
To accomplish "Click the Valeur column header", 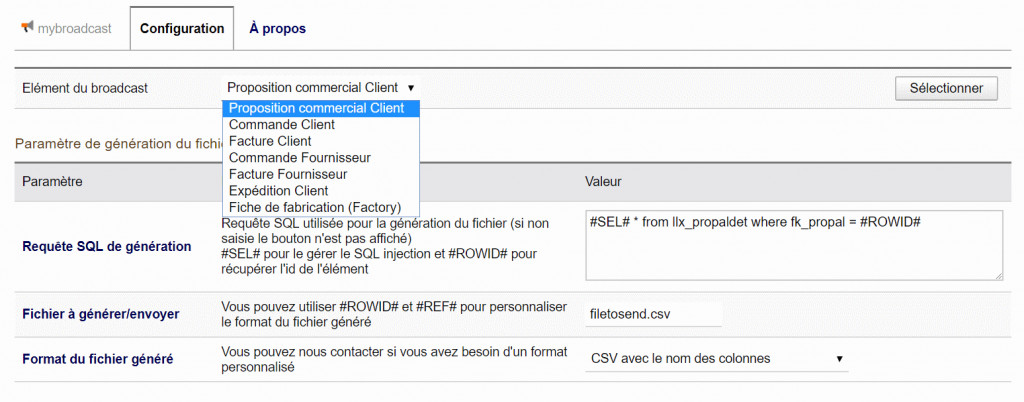I will pyautogui.click(x=603, y=182).
